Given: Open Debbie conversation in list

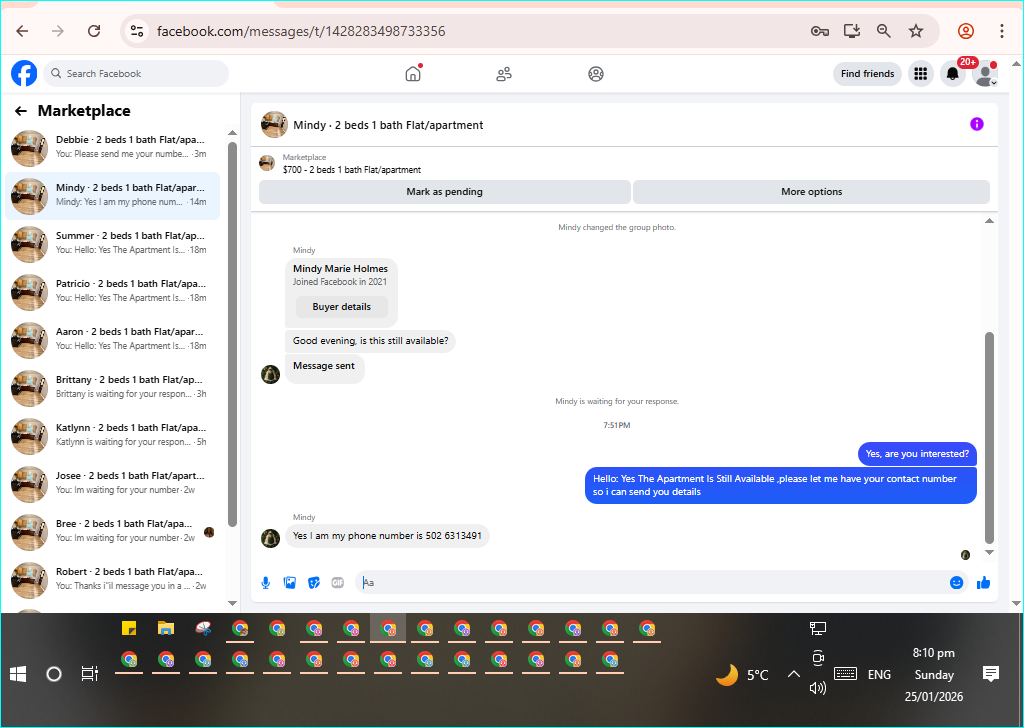Looking at the screenshot, I should pos(112,147).
